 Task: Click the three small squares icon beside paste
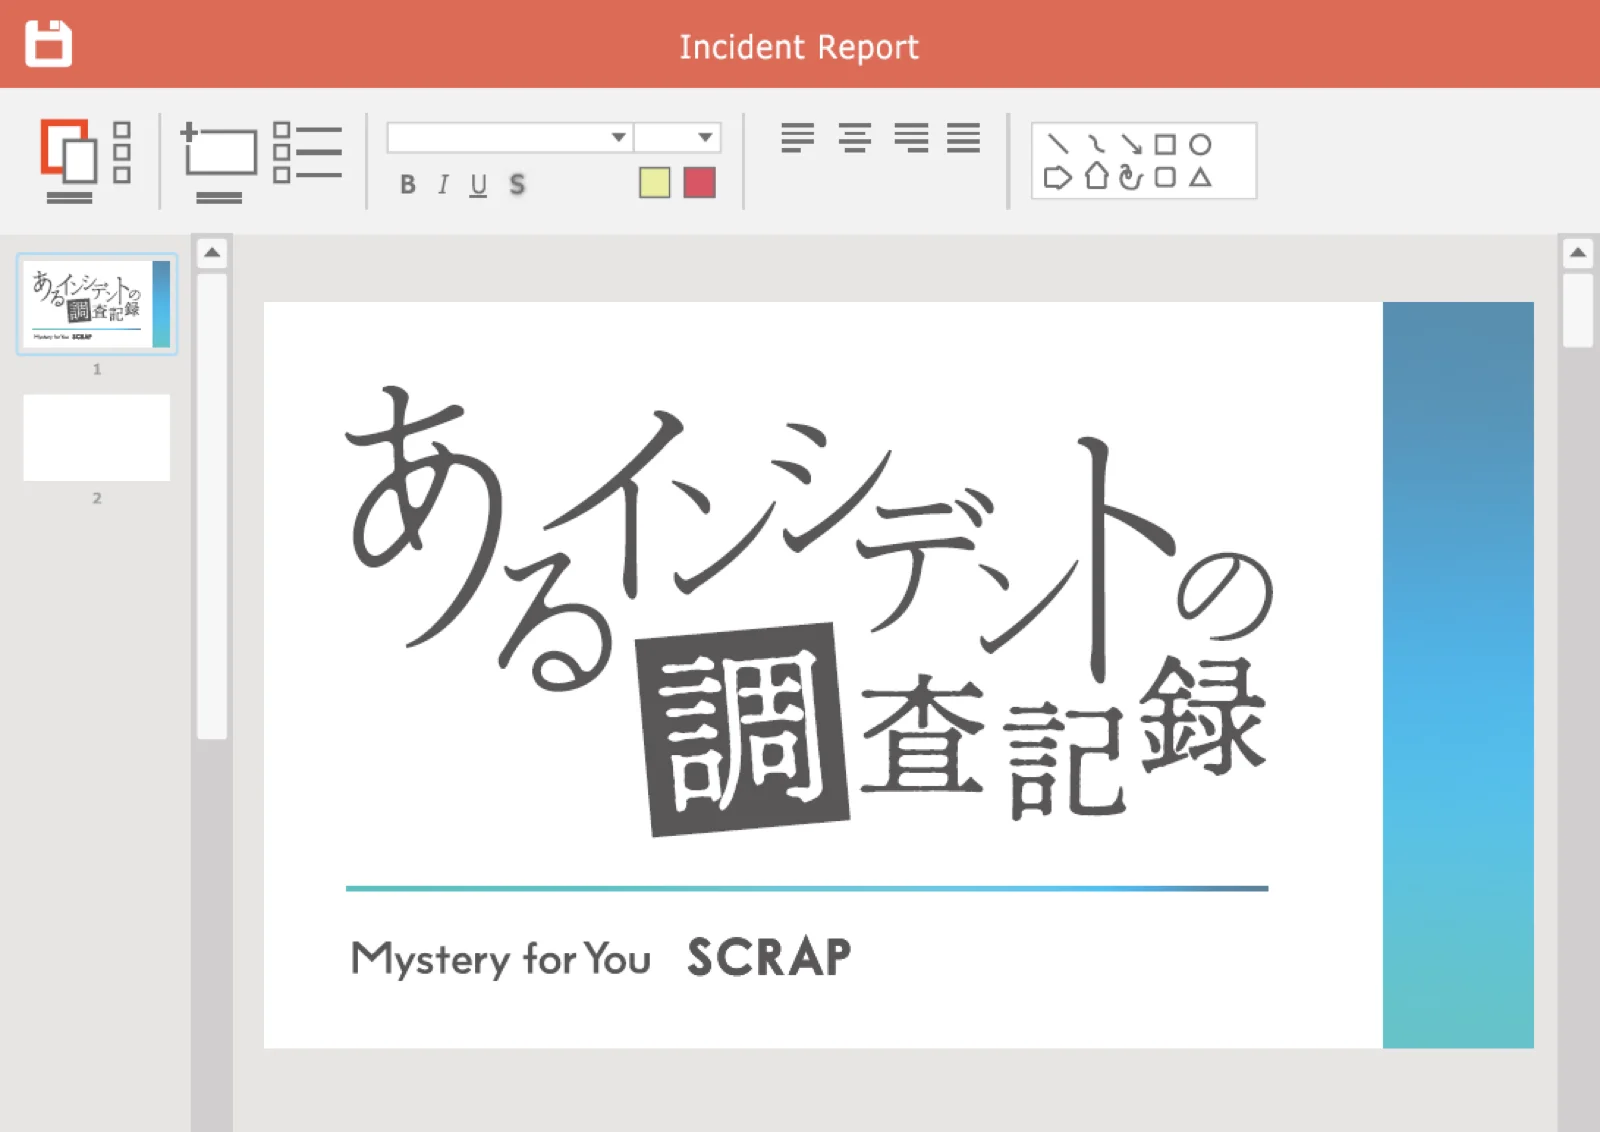coord(122,153)
